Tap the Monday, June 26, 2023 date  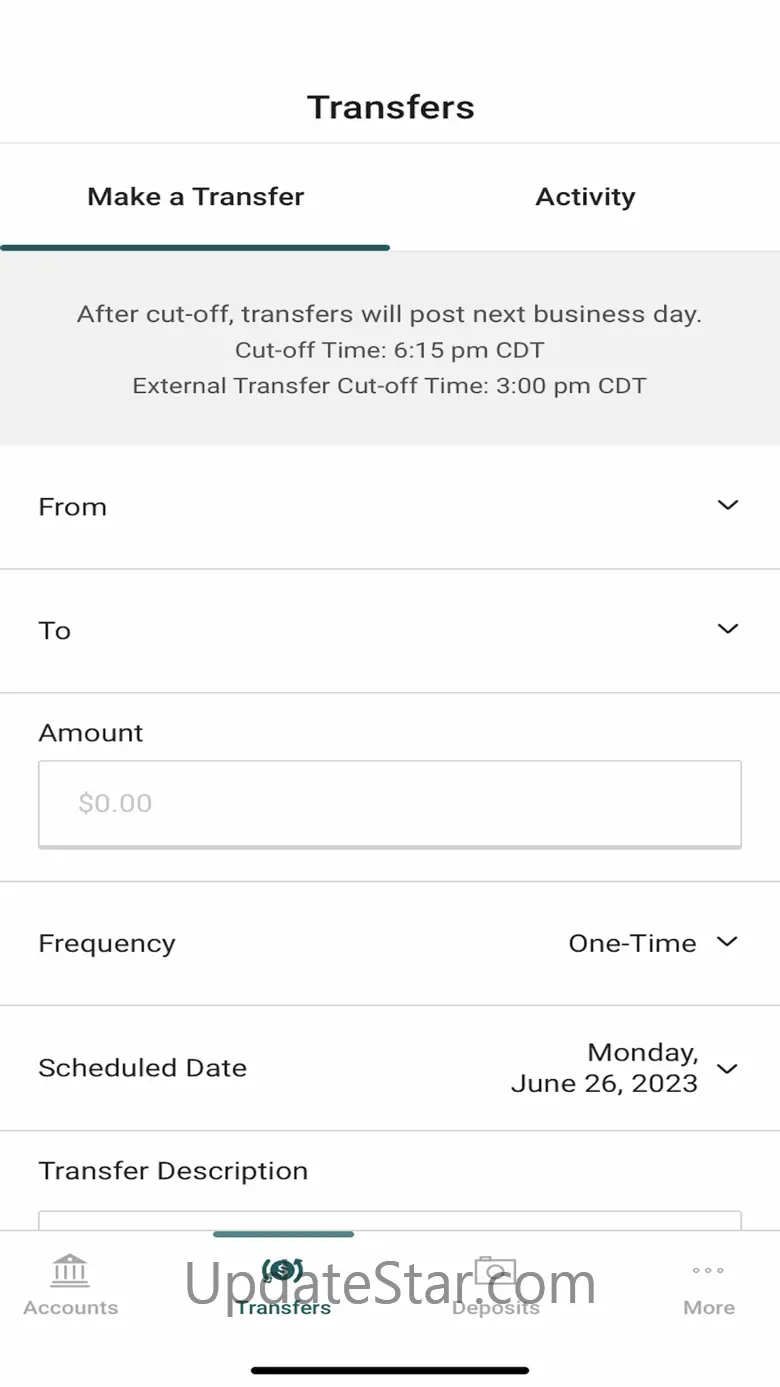point(604,1068)
